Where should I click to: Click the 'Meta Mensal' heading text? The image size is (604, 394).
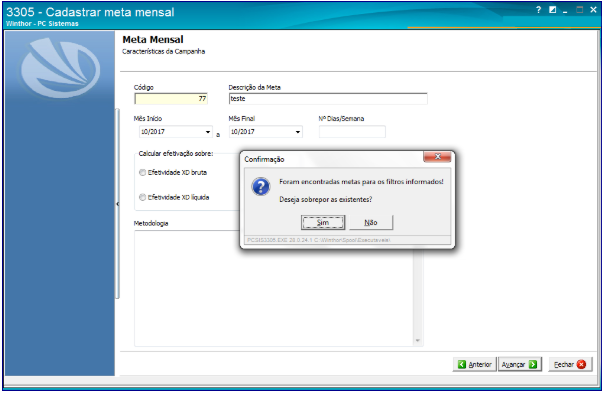(153, 40)
